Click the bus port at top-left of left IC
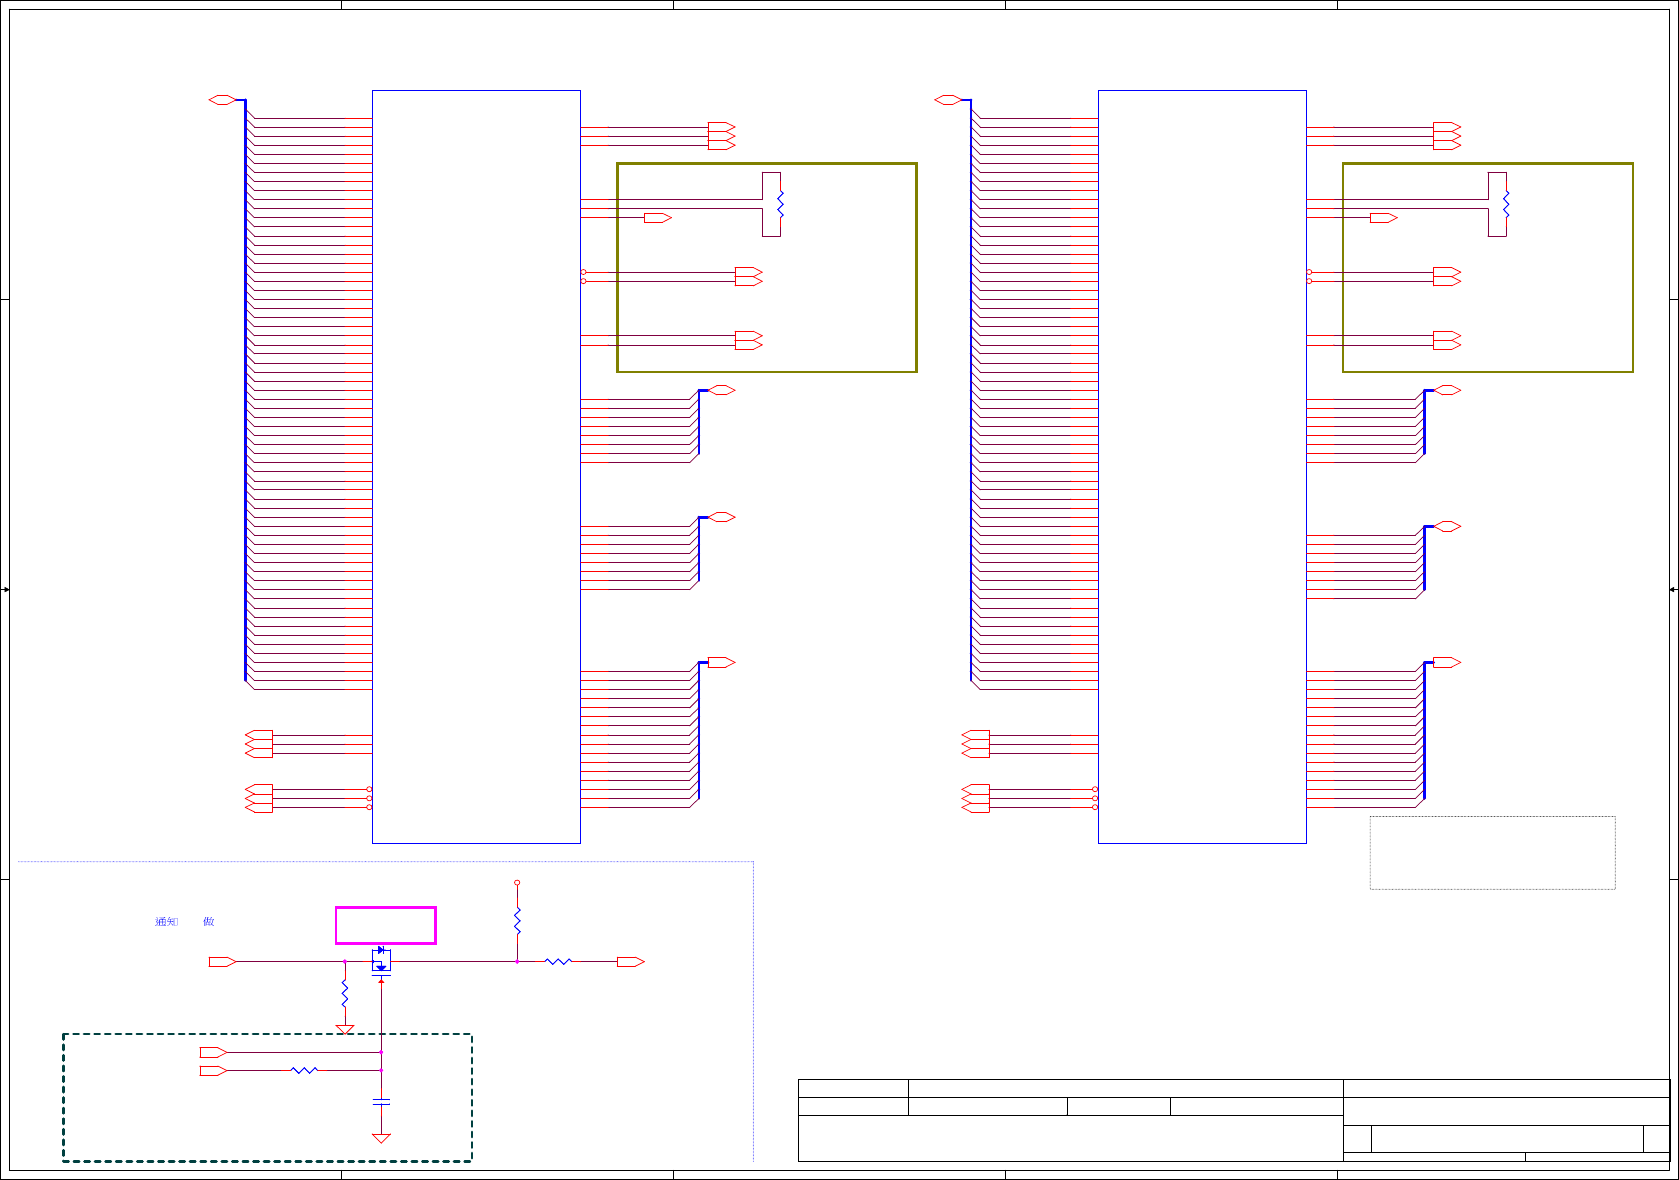The height and width of the screenshot is (1180, 1679). tap(222, 100)
